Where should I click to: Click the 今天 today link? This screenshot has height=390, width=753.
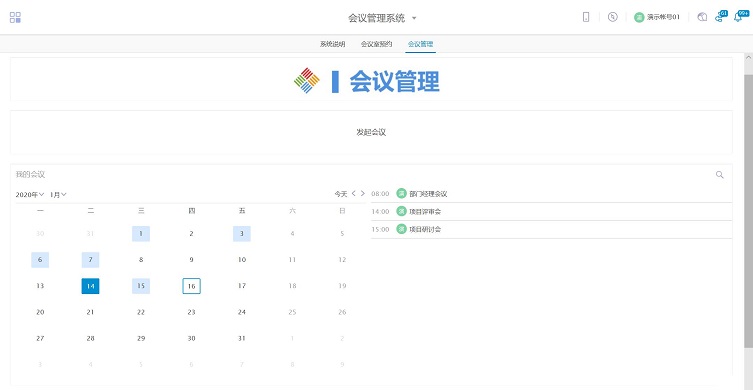(341, 194)
